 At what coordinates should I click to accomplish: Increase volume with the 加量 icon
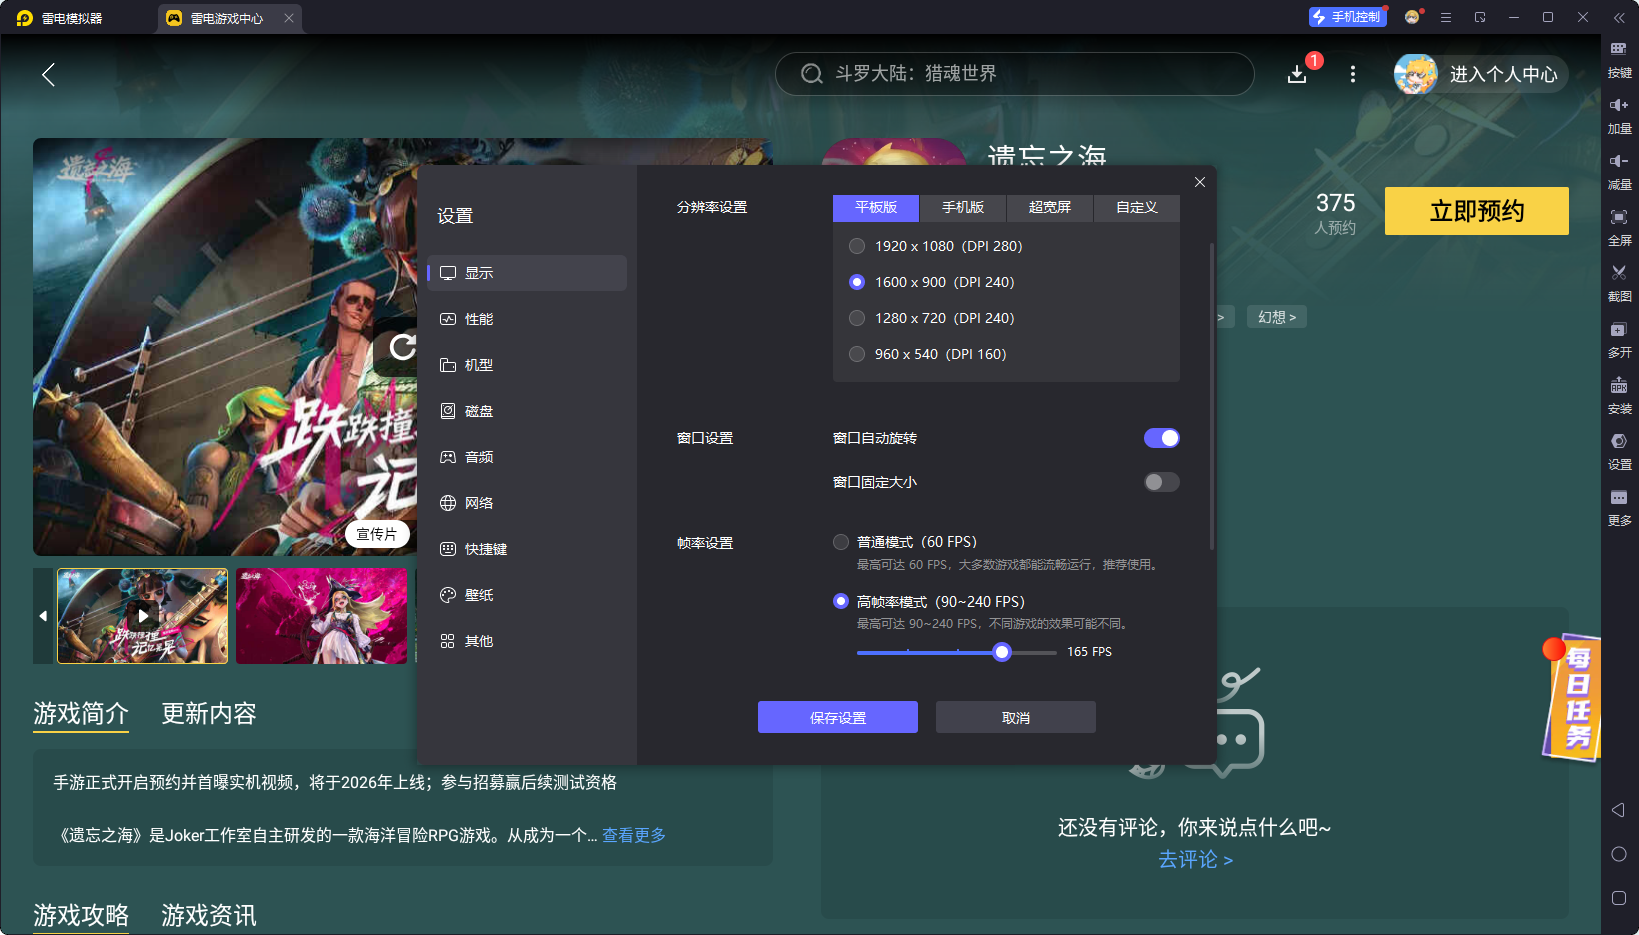click(x=1619, y=115)
